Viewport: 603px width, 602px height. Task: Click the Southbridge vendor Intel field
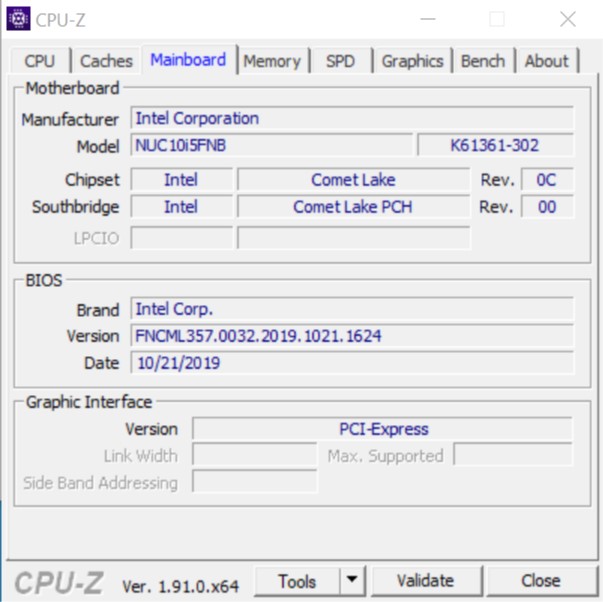[x=182, y=207]
